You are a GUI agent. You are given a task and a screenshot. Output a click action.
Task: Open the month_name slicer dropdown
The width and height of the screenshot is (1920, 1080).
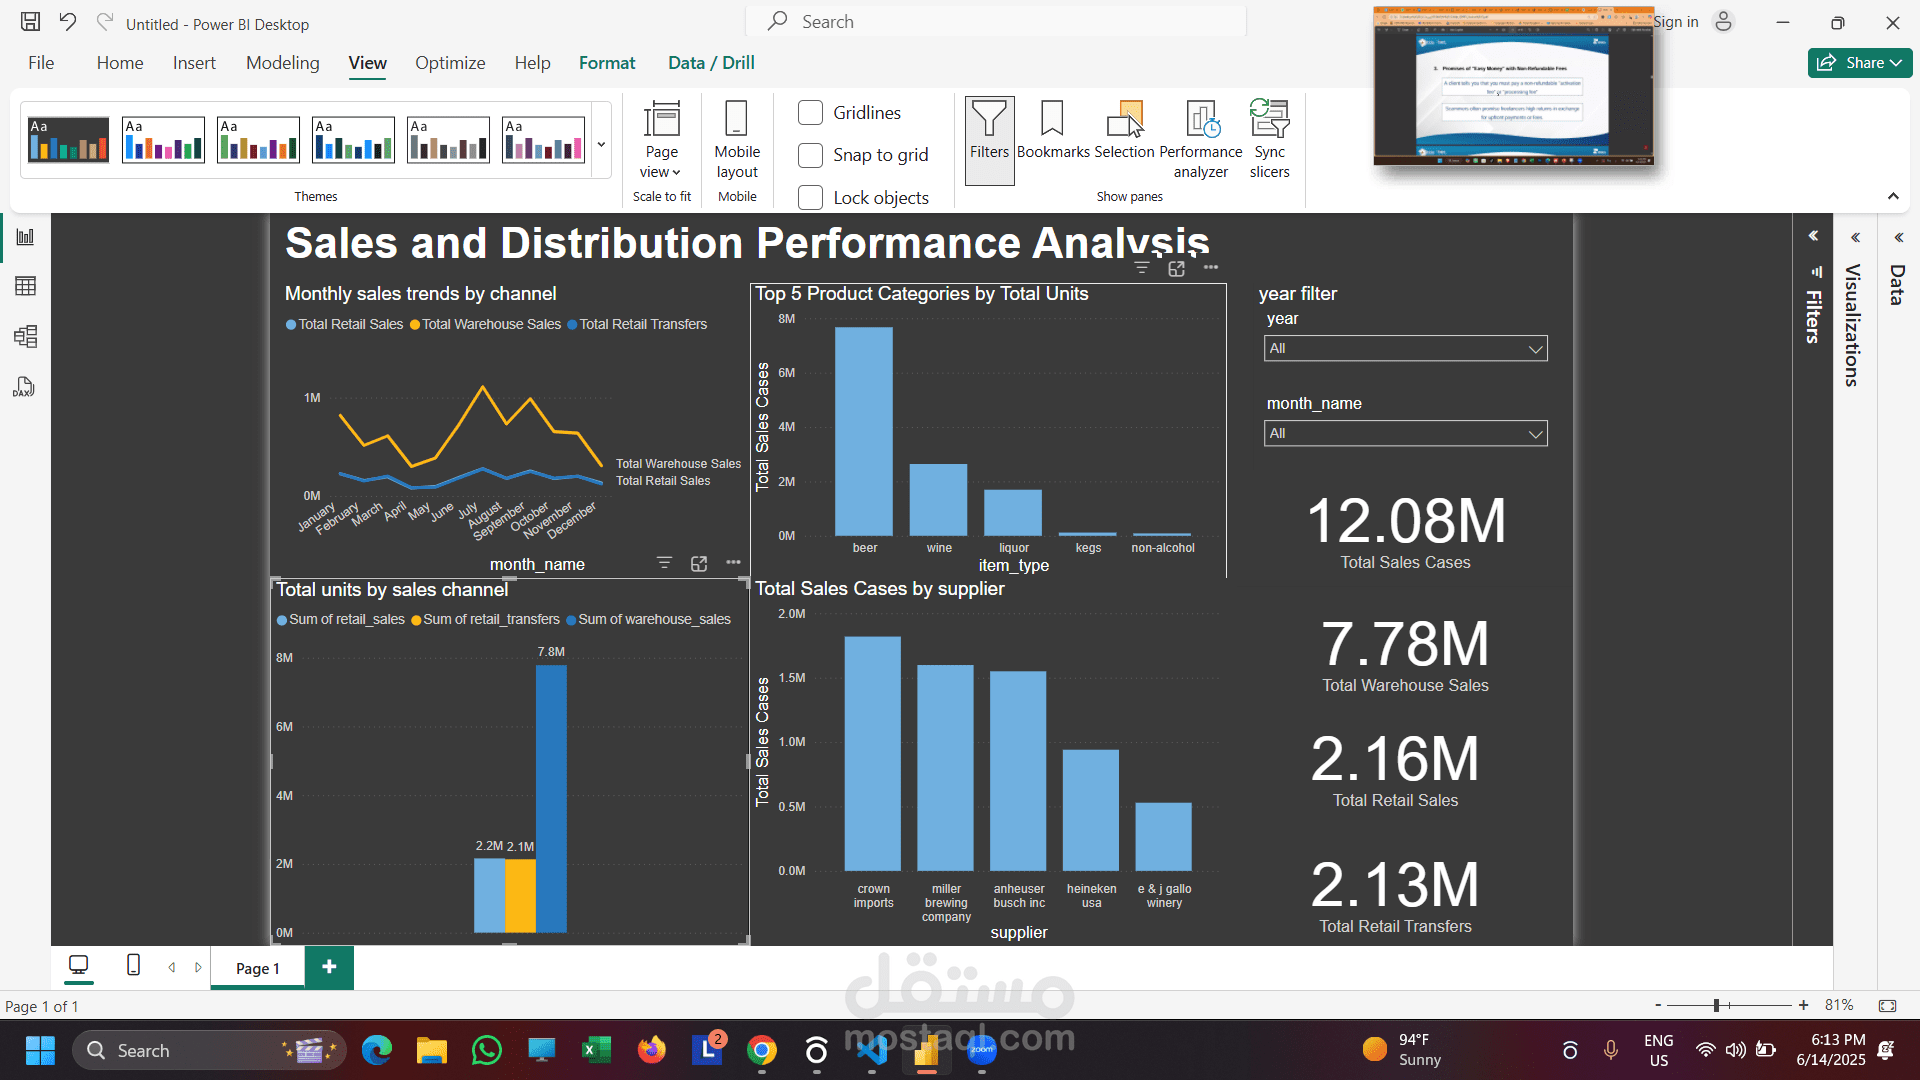pyautogui.click(x=1404, y=433)
